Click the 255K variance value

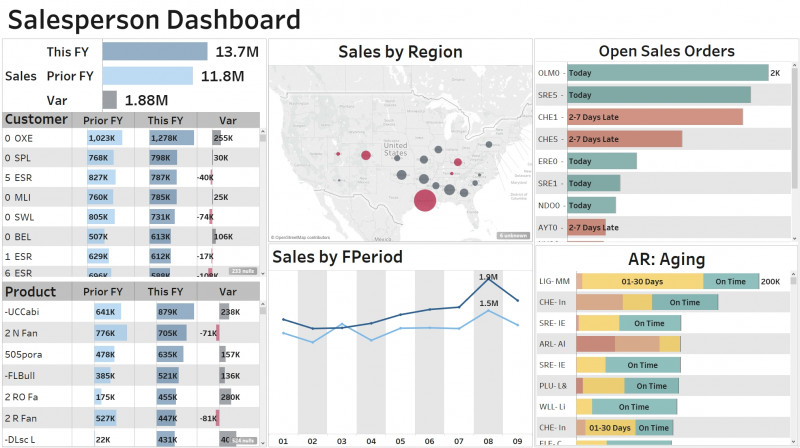(x=223, y=138)
